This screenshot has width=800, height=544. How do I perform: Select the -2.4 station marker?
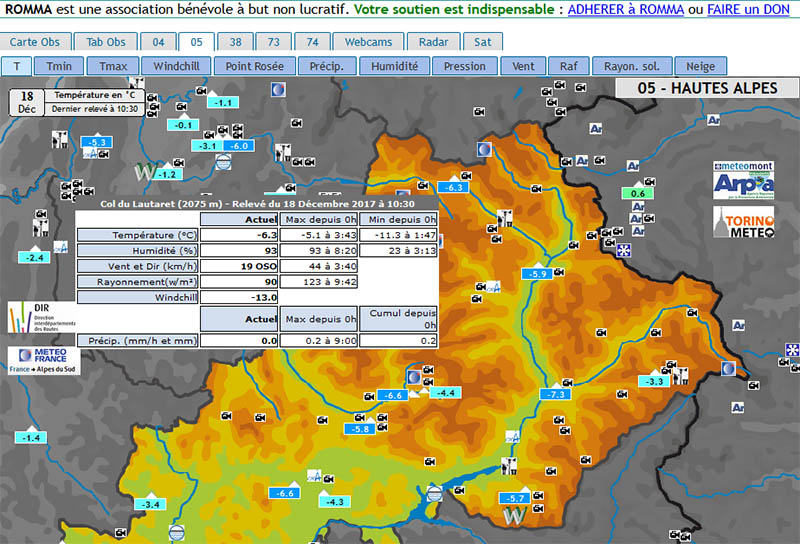pyautogui.click(x=34, y=258)
